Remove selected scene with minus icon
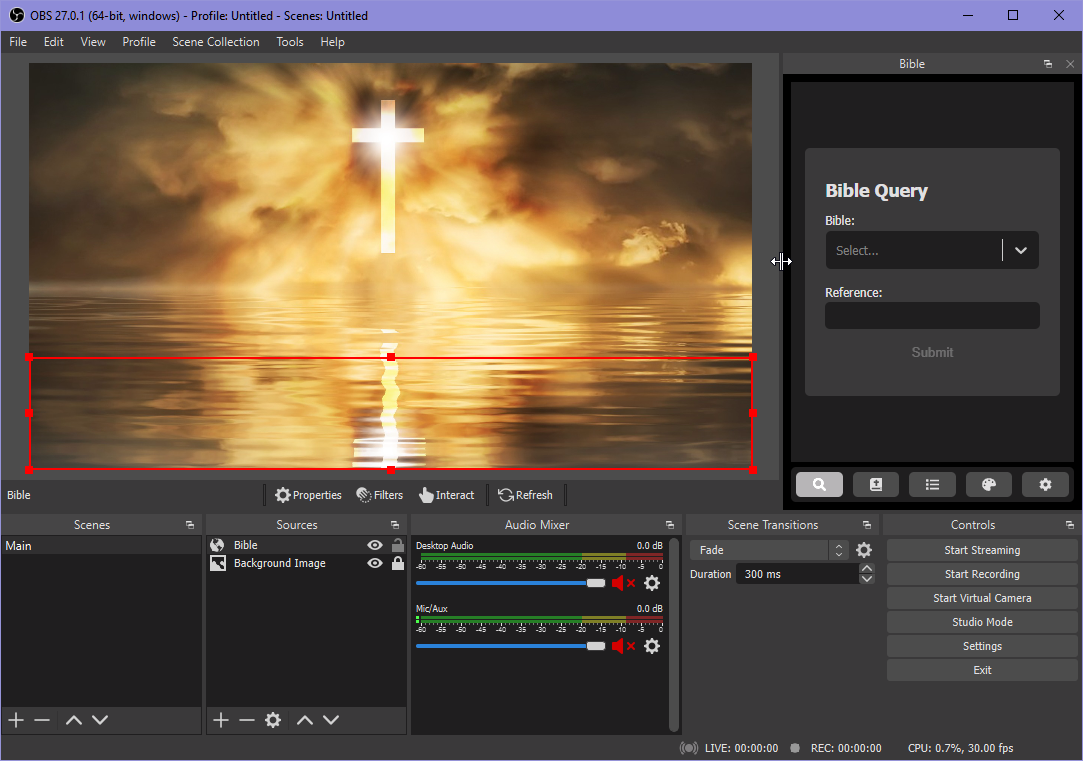 (42, 720)
